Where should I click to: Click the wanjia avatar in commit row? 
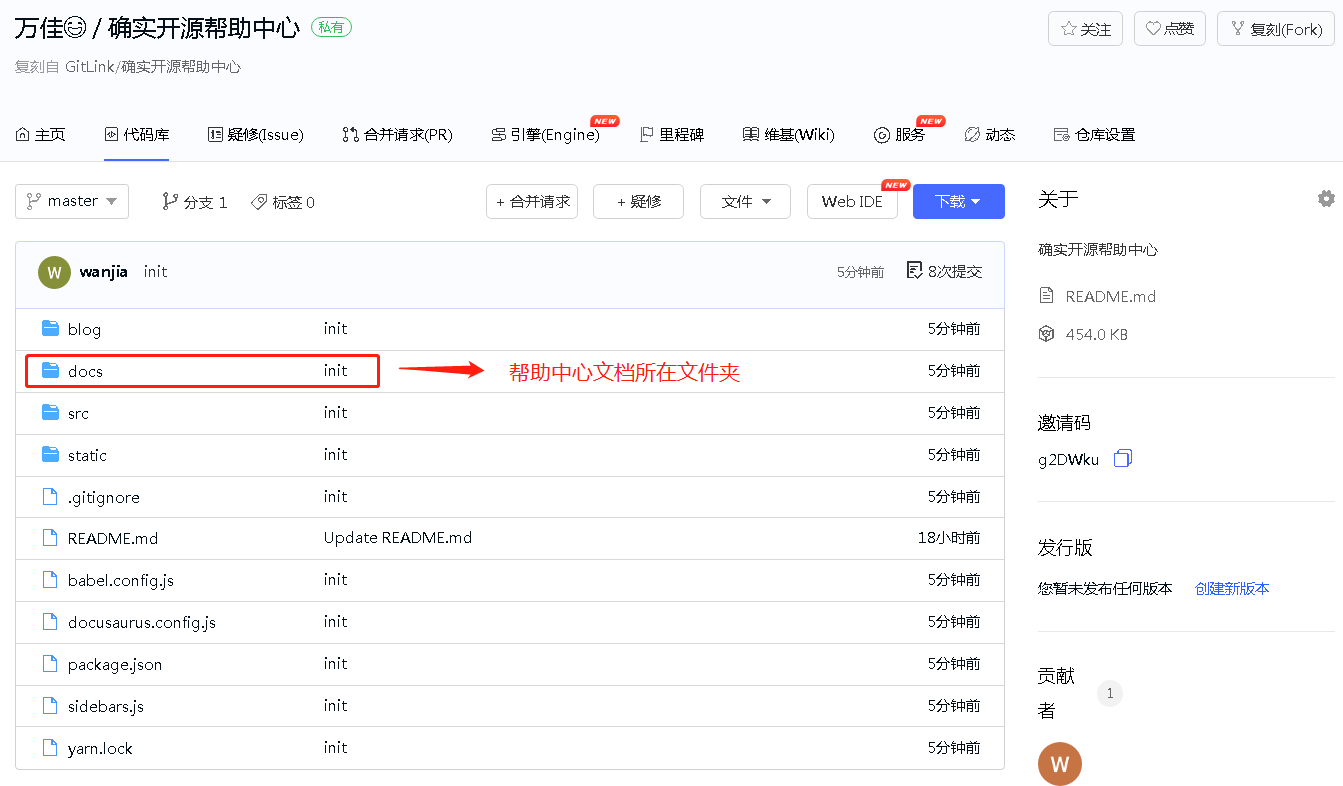tap(54, 272)
